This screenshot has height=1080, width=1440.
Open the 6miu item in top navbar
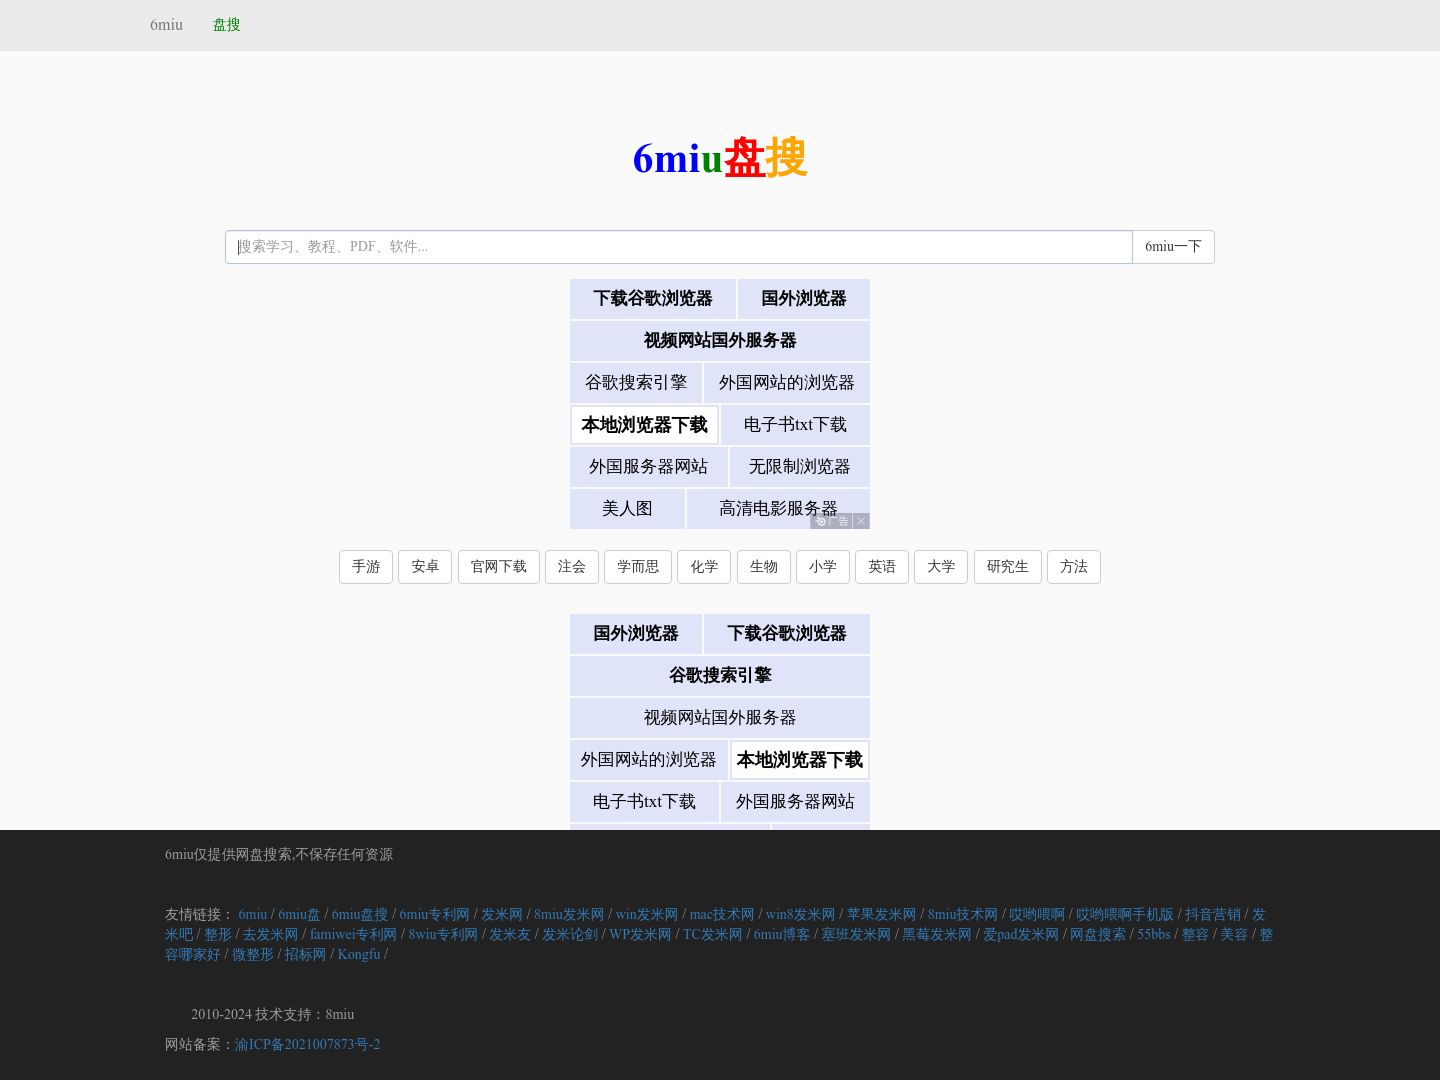click(166, 25)
